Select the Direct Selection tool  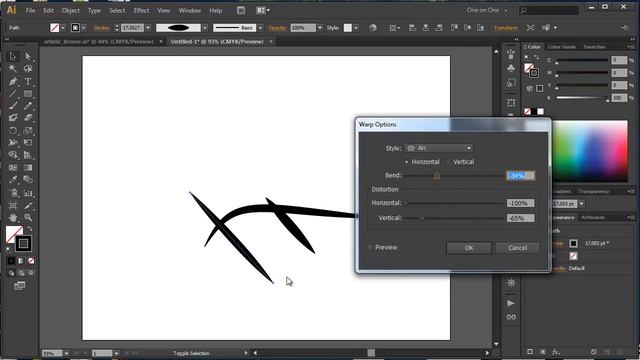point(28,56)
